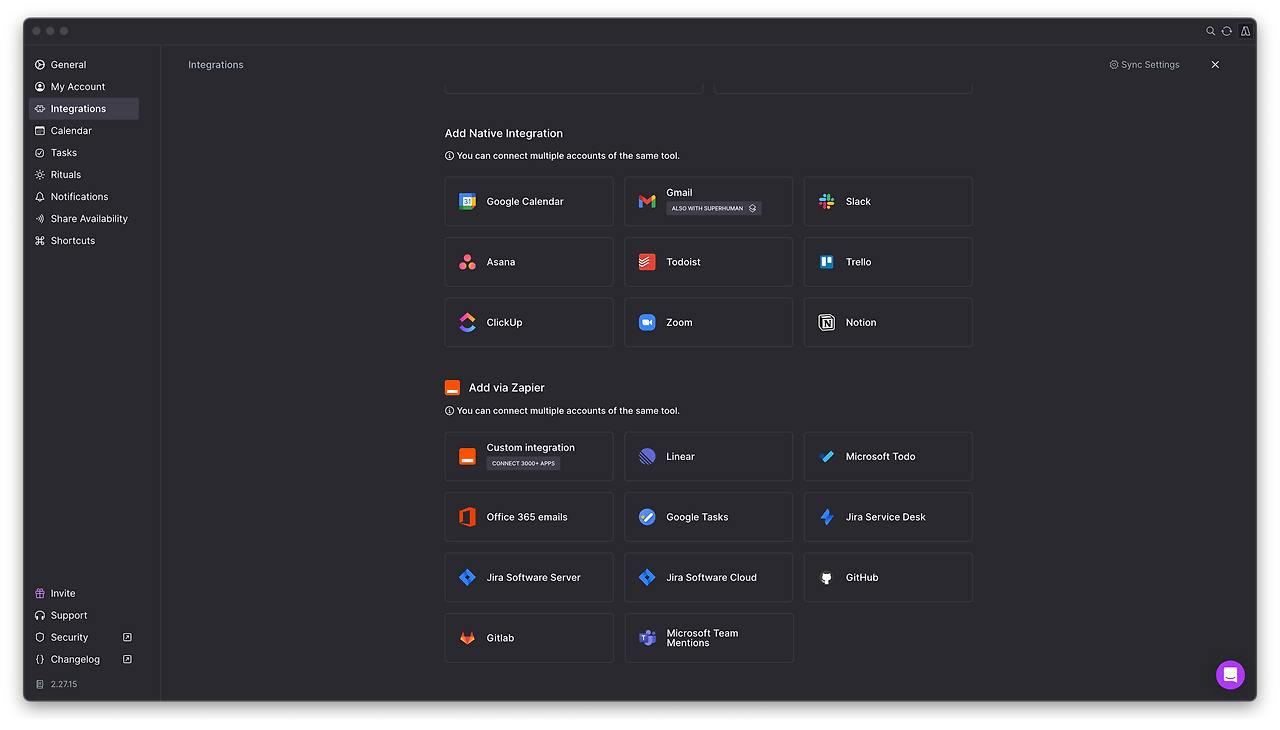This screenshot has height=730, width=1280.
Task: Open Sync Settings
Action: (x=1144, y=65)
